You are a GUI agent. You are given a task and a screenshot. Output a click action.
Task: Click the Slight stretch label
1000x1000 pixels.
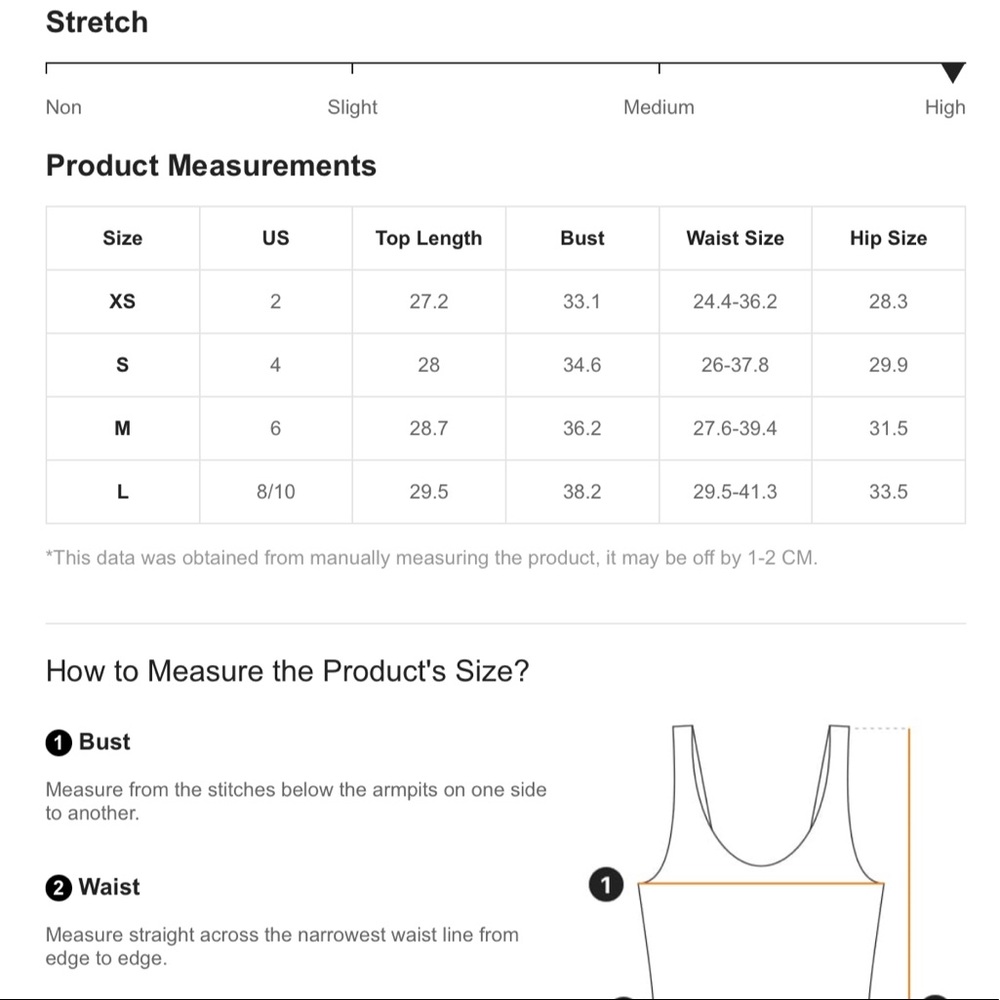pyautogui.click(x=352, y=107)
